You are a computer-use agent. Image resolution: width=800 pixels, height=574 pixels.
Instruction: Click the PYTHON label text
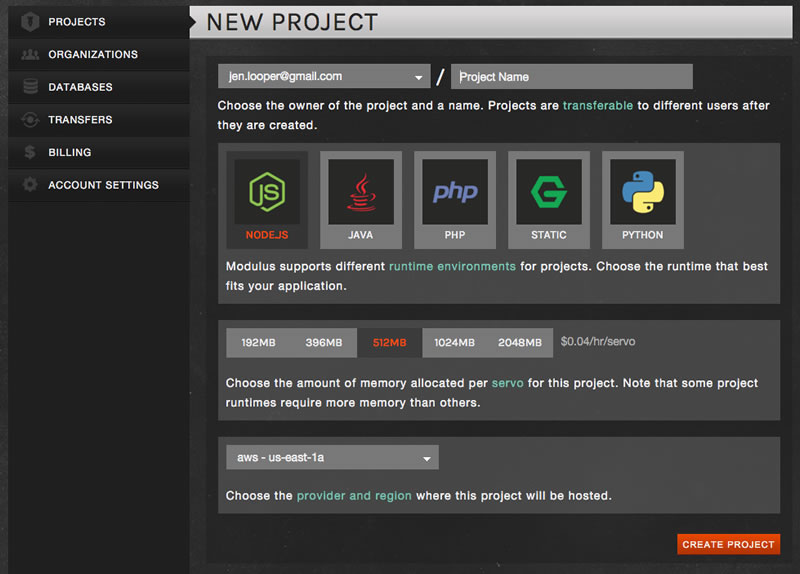pos(643,235)
